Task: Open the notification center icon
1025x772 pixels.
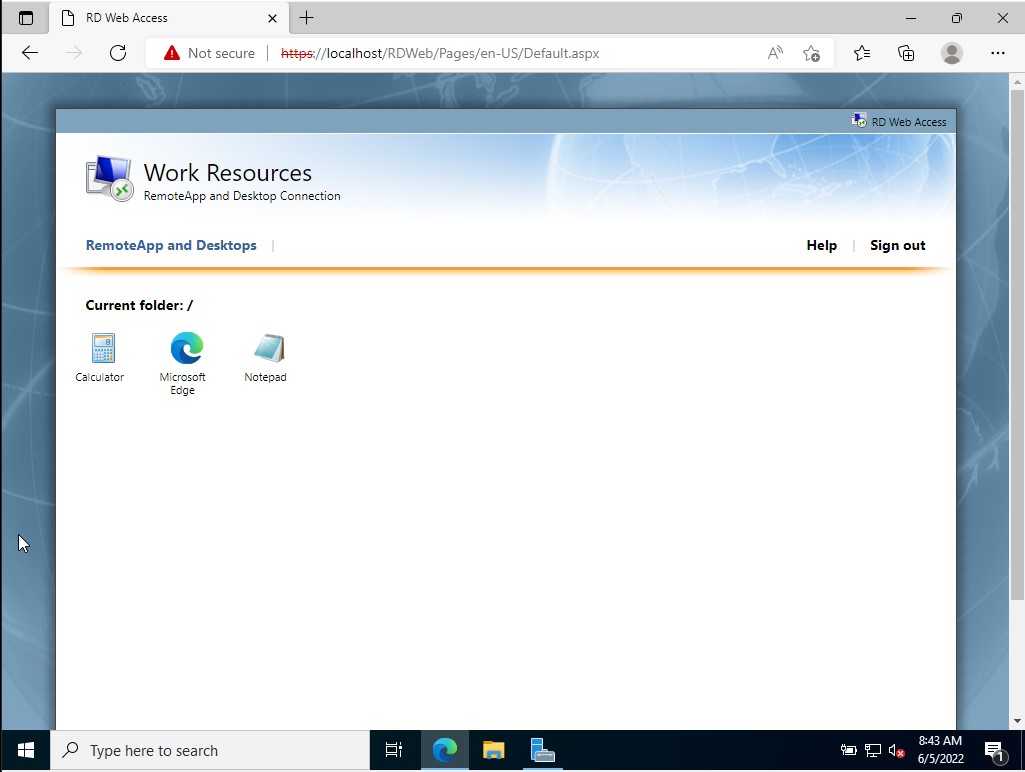Action: [x=995, y=752]
